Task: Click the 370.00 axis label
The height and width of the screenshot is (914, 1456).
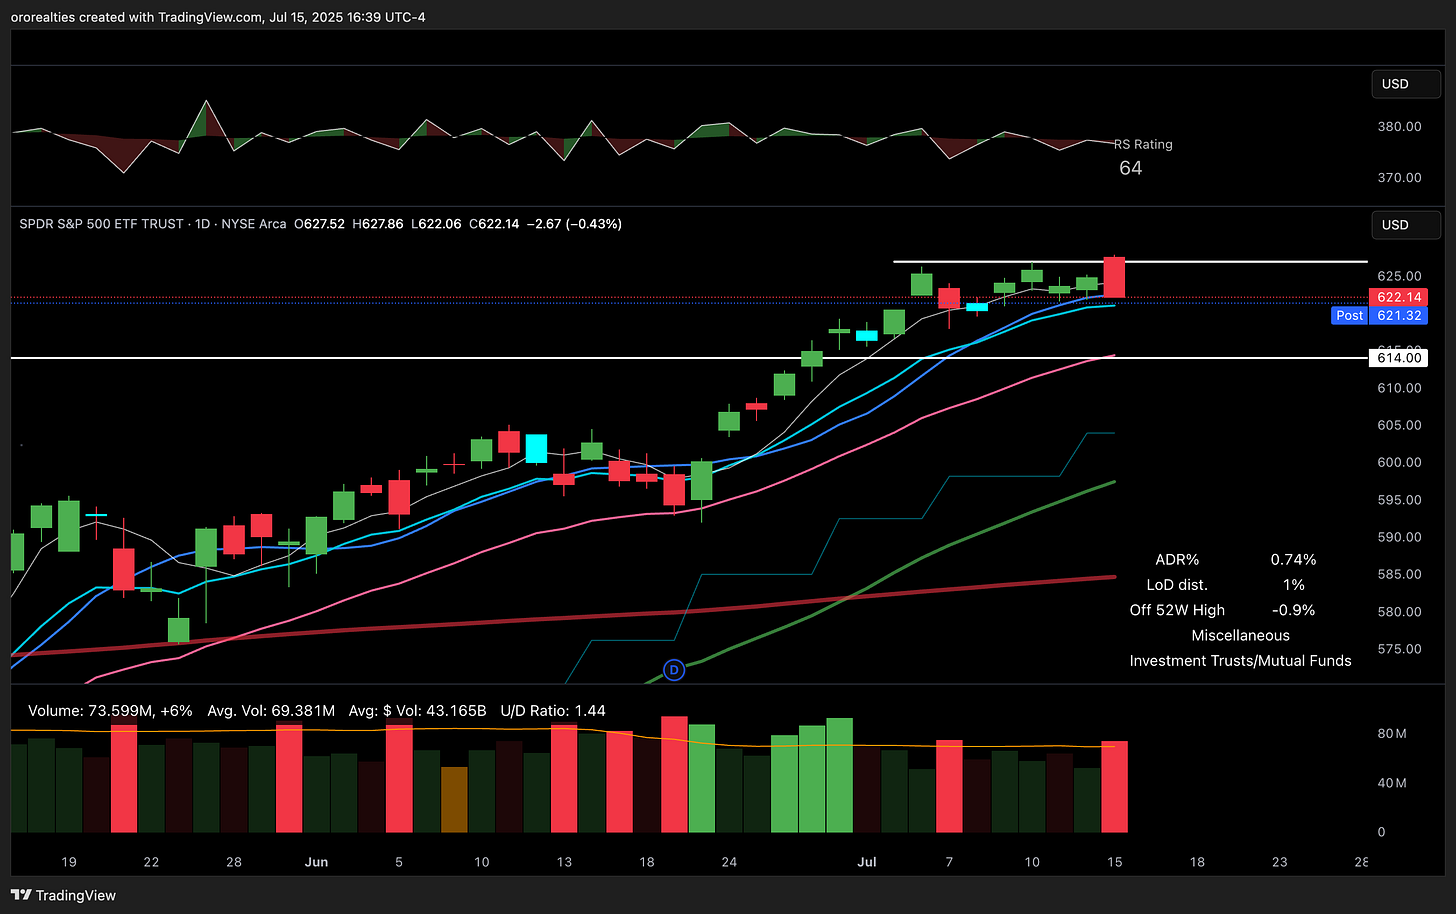Action: tap(1399, 177)
